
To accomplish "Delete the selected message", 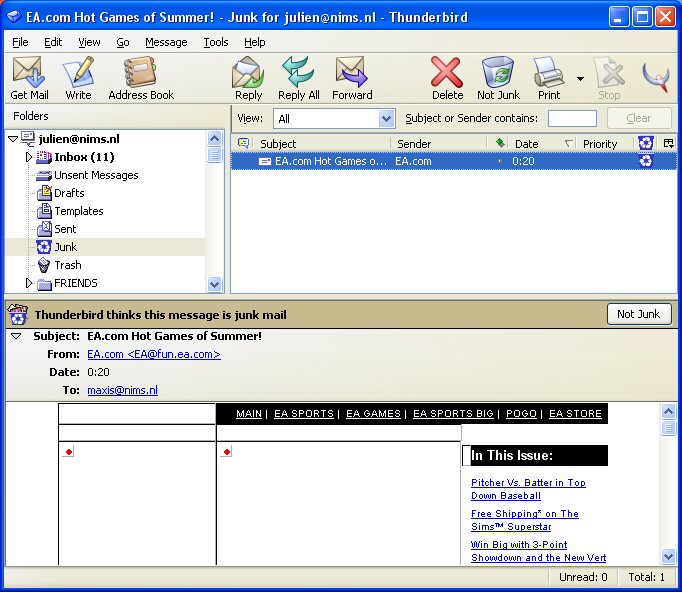I will (x=447, y=78).
